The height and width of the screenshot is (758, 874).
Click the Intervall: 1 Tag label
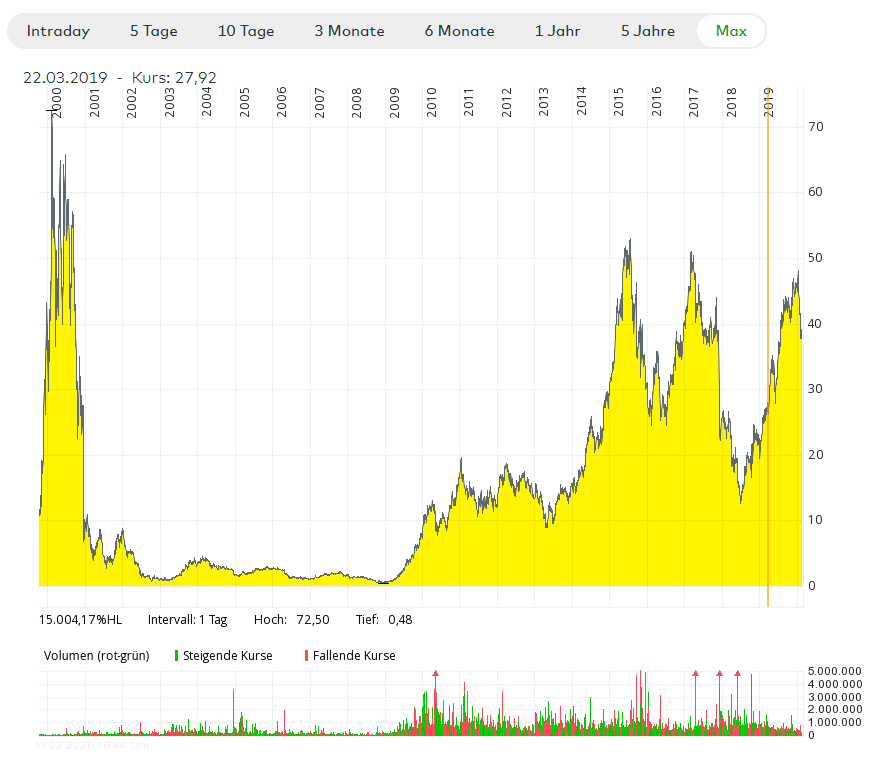(187, 620)
